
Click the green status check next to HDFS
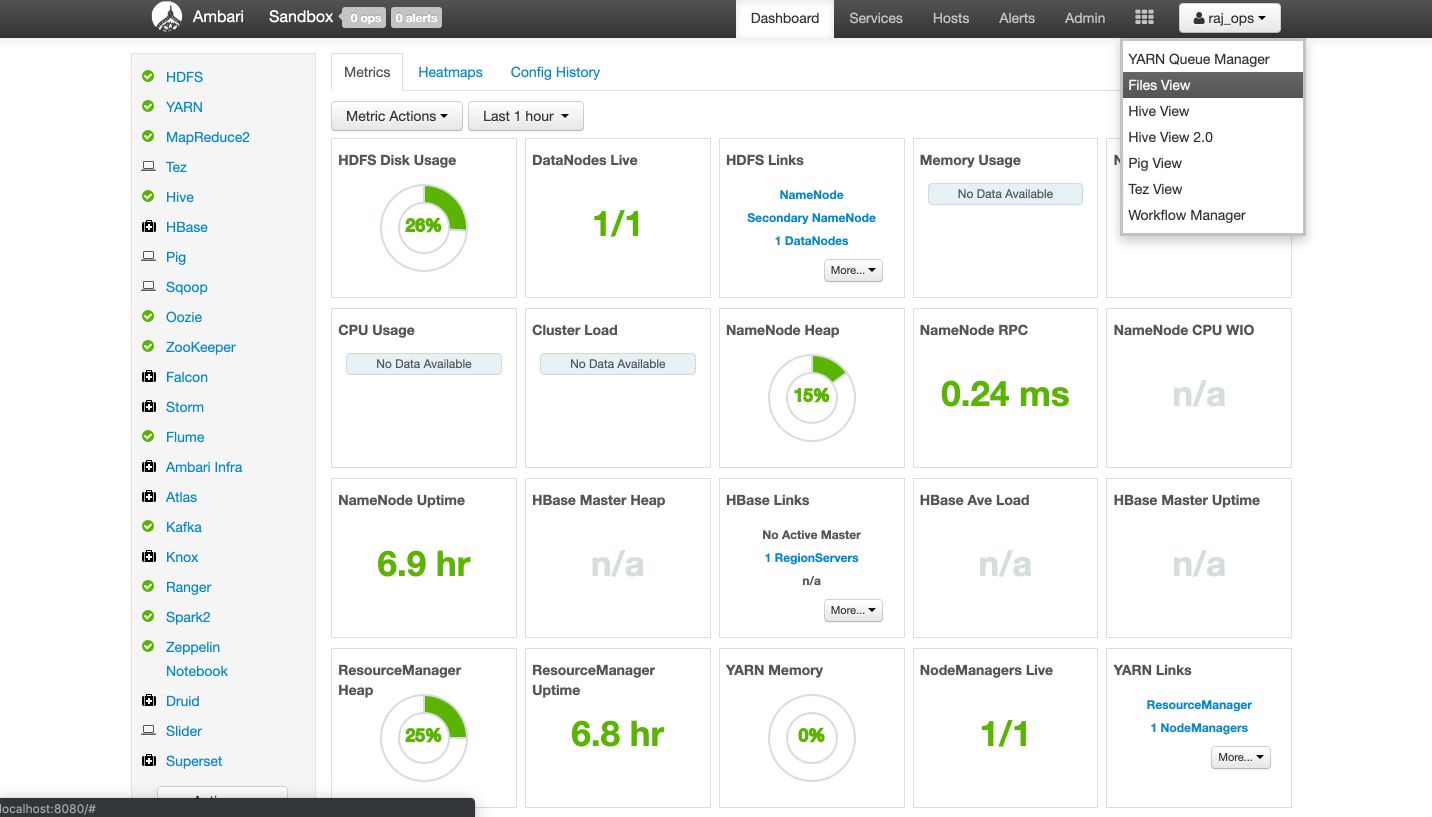click(x=148, y=76)
